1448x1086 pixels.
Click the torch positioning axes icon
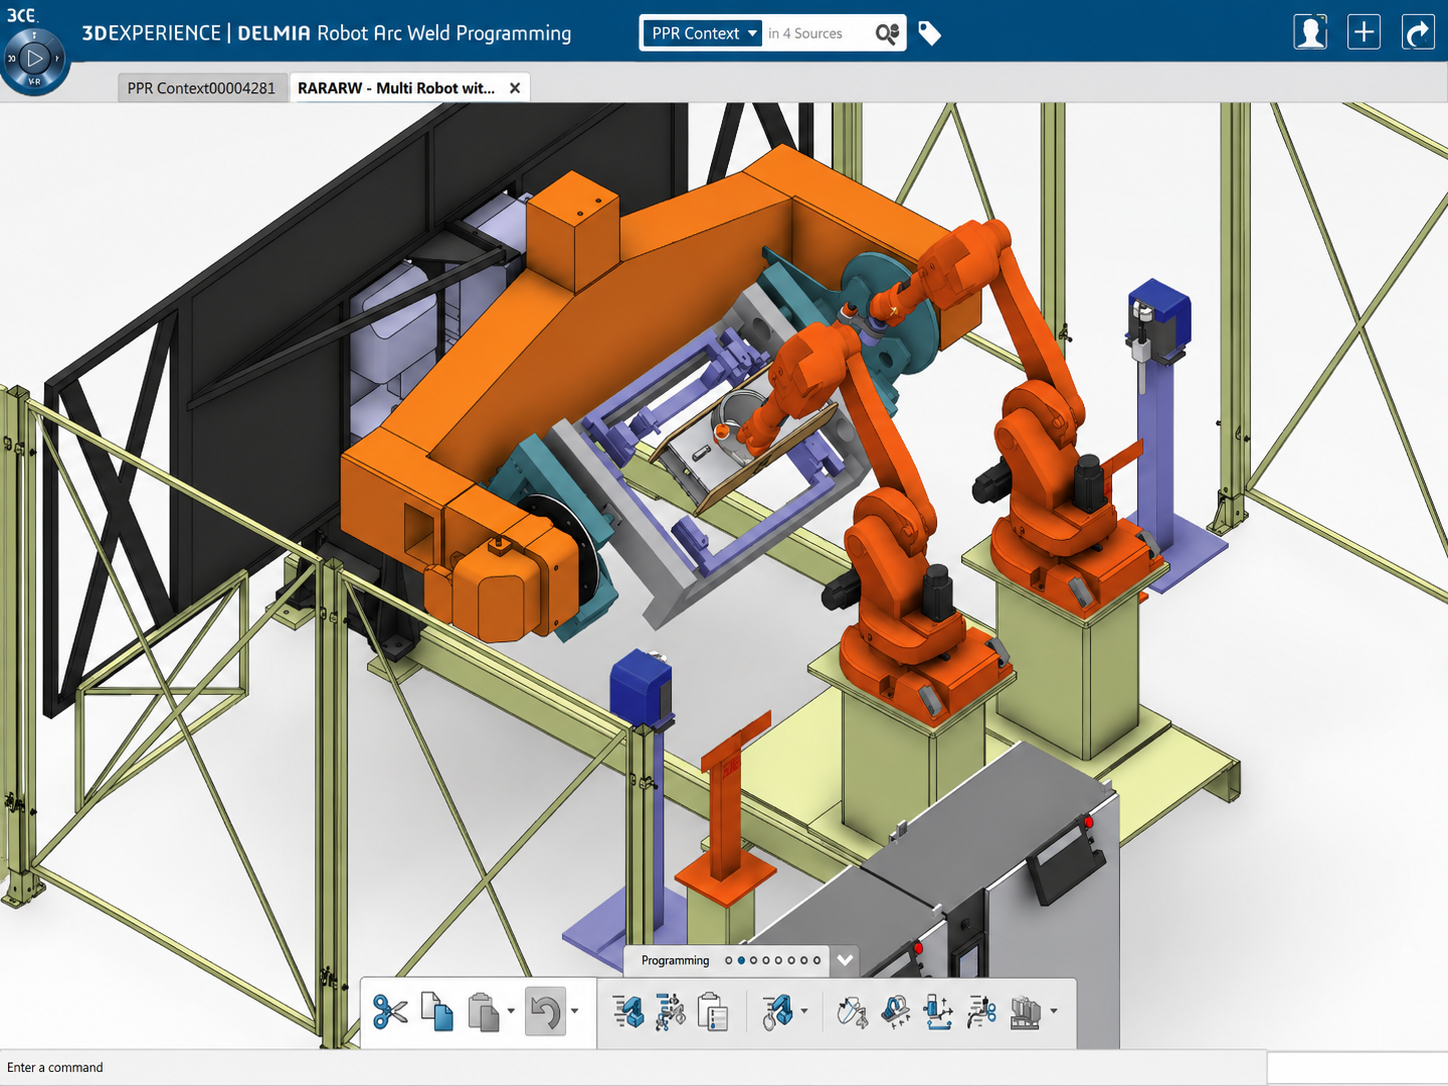(938, 1012)
